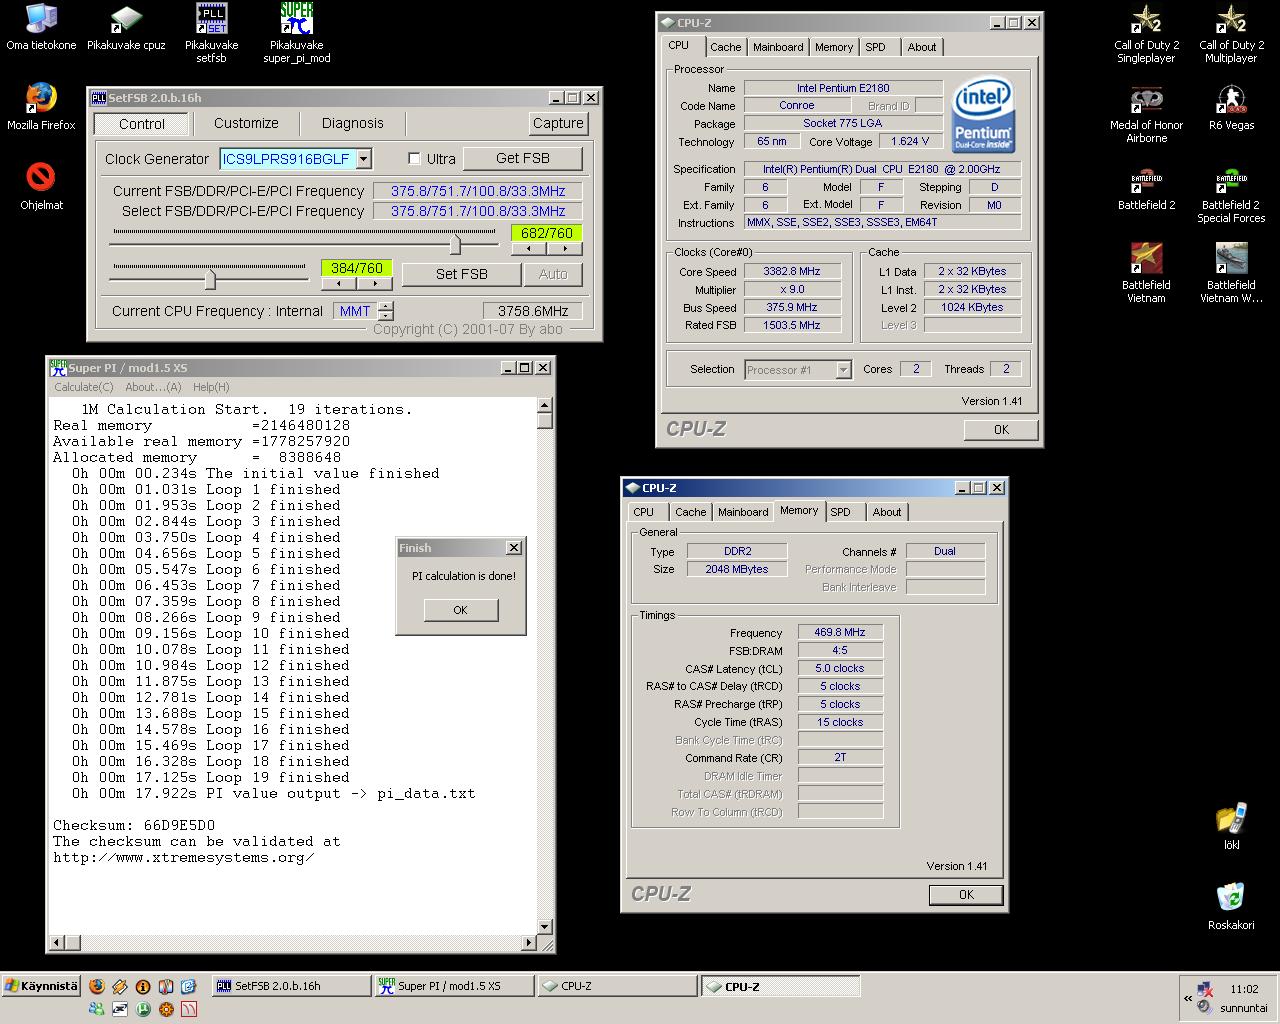The width and height of the screenshot is (1280, 1024).
Task: Open the Pikakuvake setfsb desktop shortcut
Action: tap(211, 33)
